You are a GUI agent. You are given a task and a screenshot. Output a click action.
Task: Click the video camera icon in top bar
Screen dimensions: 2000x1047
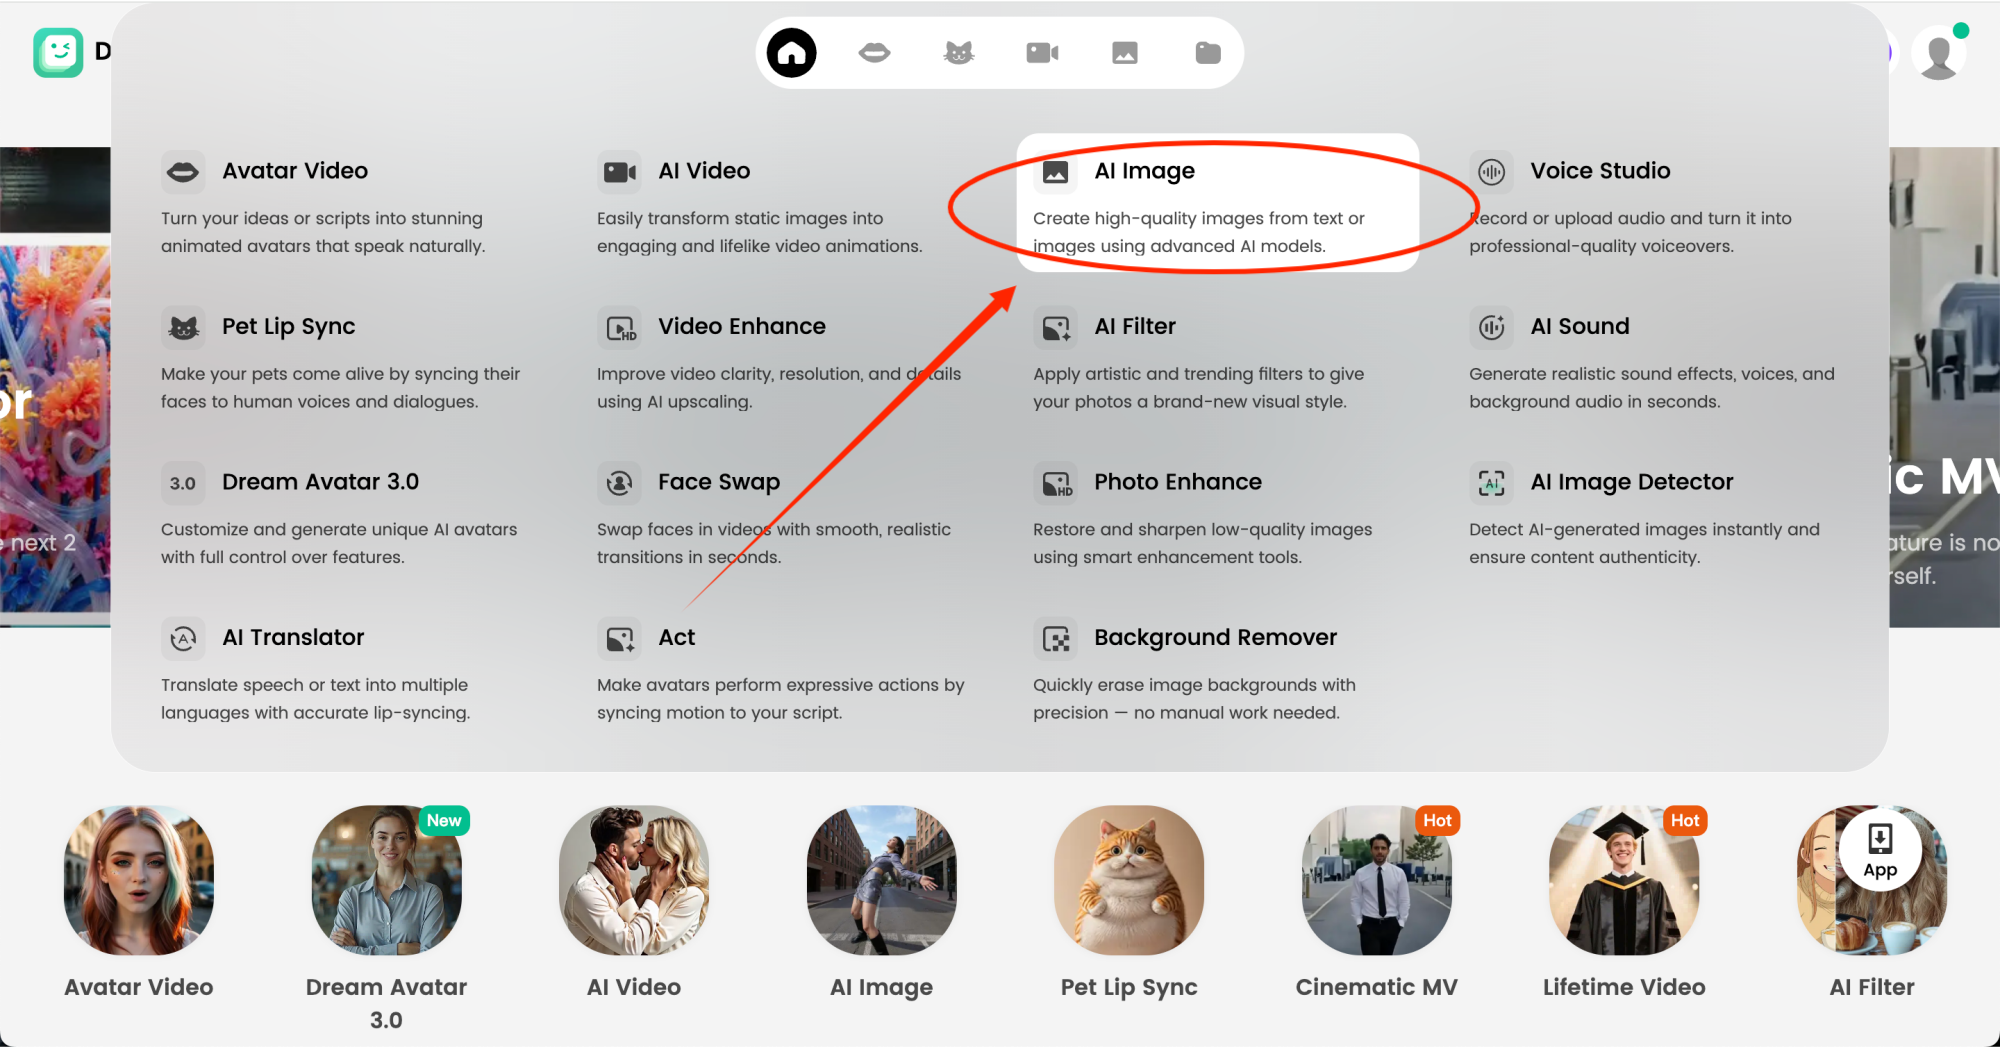point(1042,53)
